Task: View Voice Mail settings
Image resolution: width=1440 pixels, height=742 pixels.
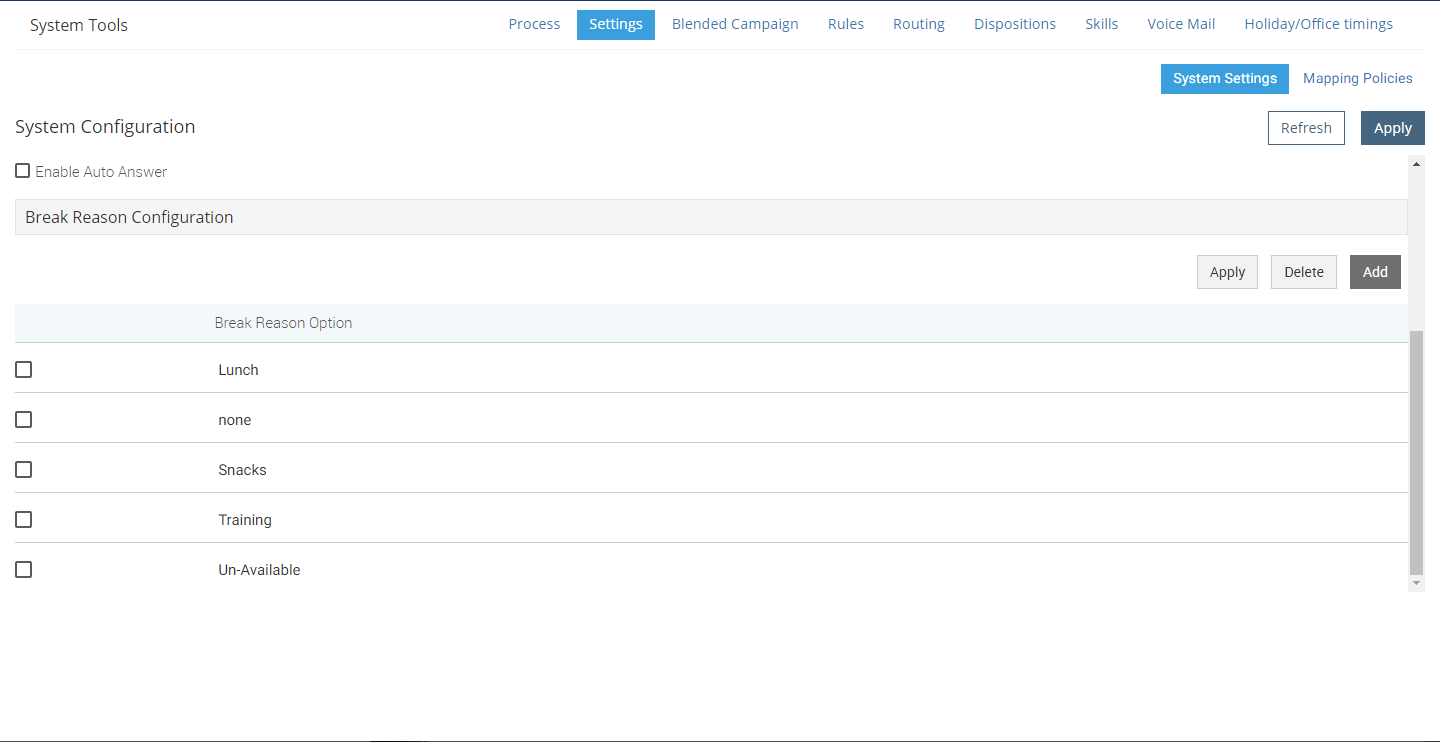Action: coord(1180,23)
